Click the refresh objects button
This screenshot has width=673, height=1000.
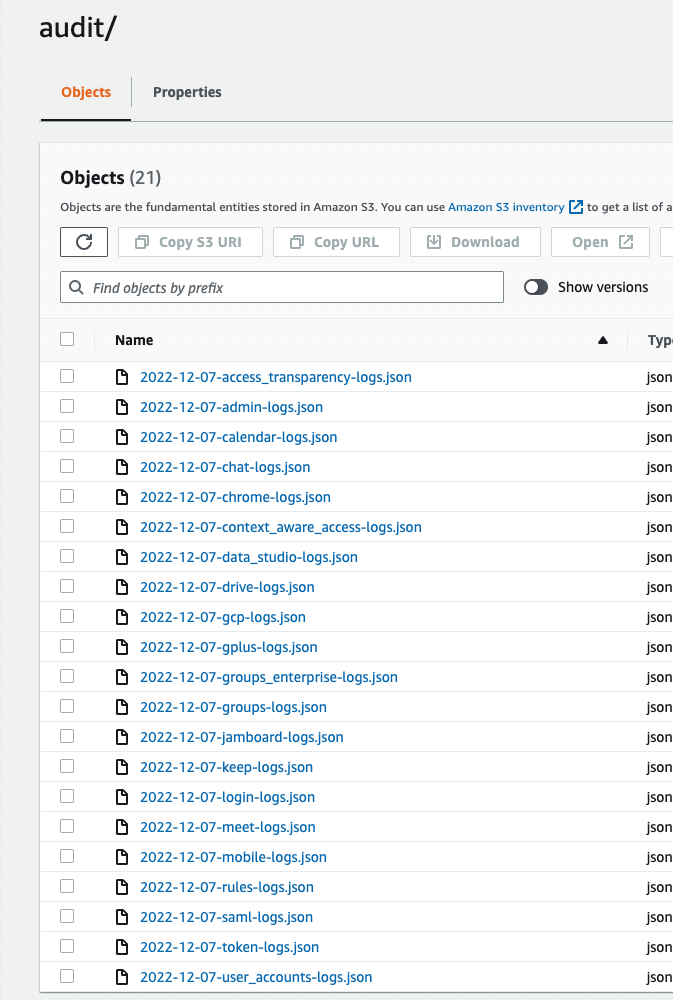pyautogui.click(x=84, y=242)
